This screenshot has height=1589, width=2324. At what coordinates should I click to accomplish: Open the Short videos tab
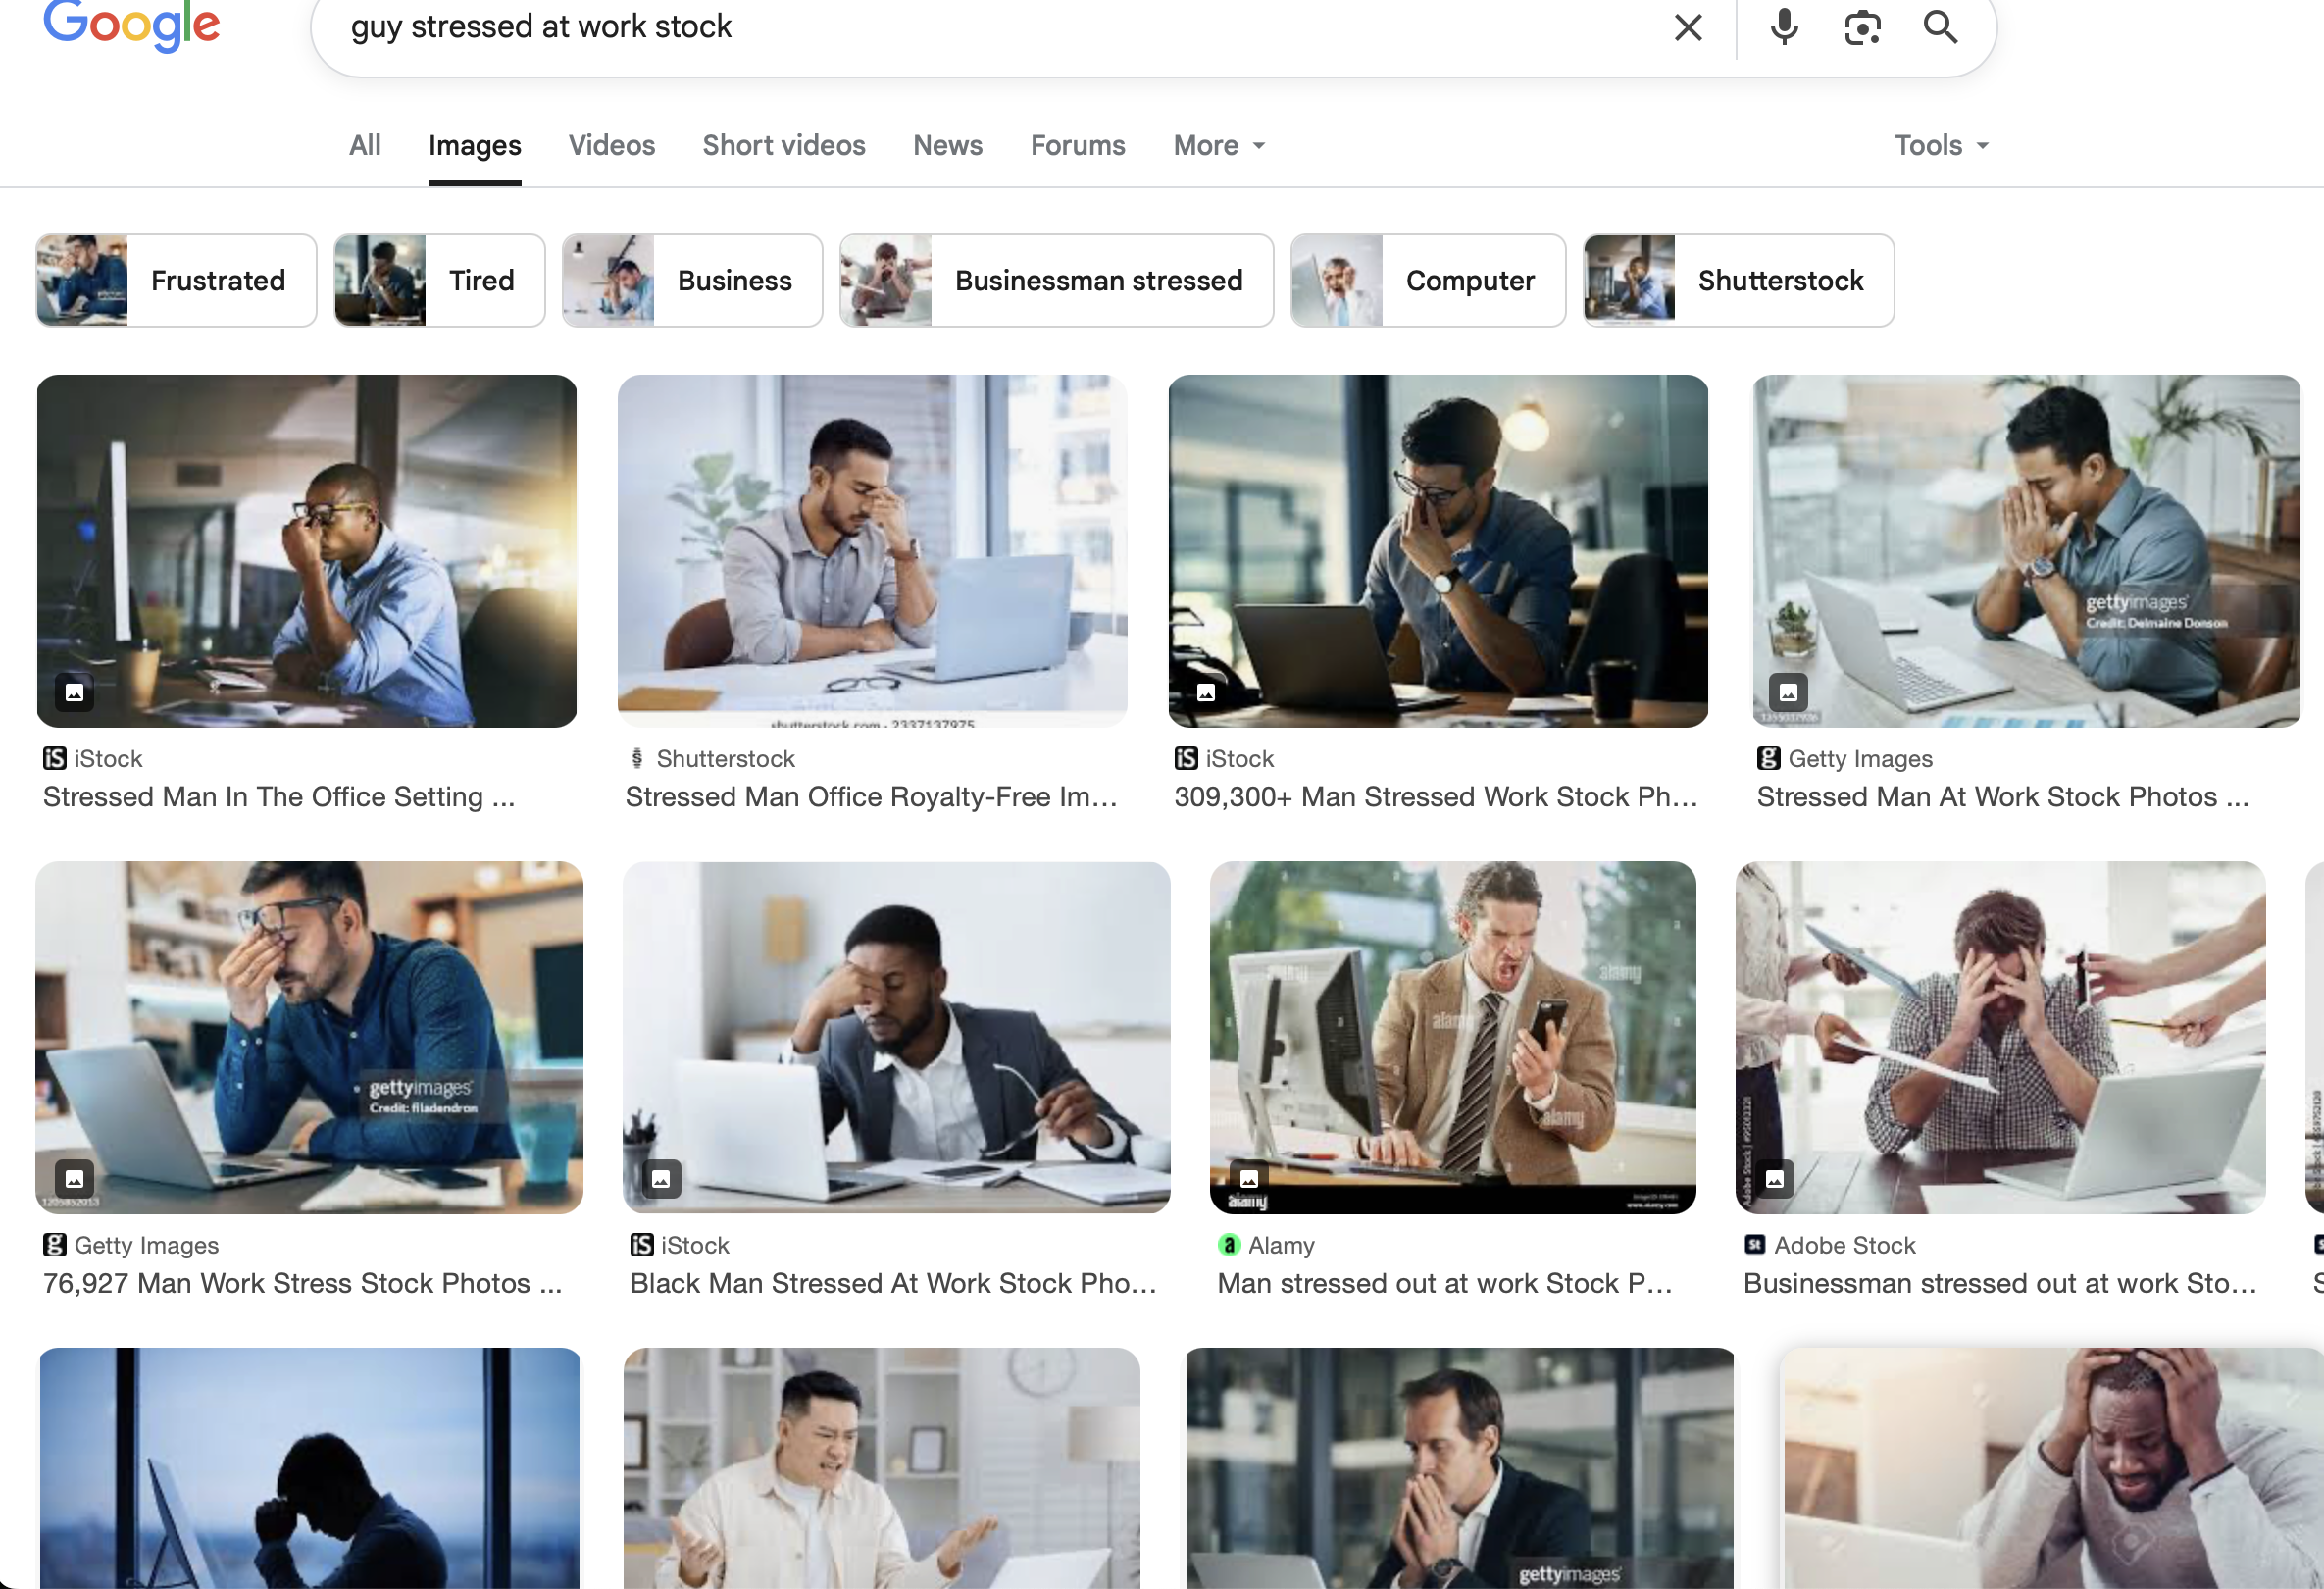coord(783,146)
